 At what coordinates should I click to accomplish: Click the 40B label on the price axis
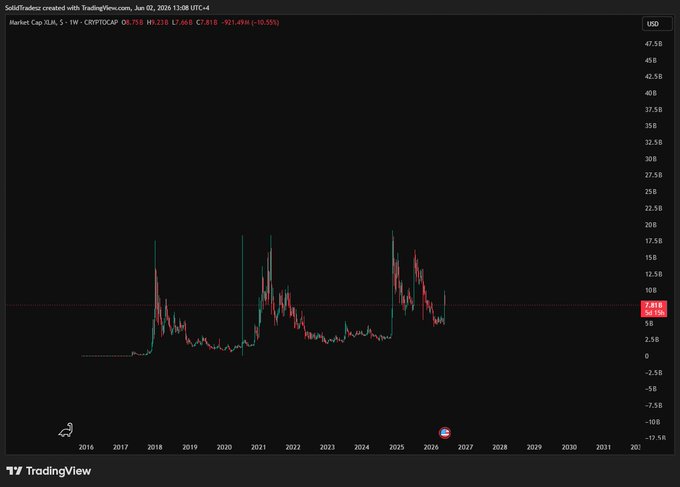(x=651, y=93)
